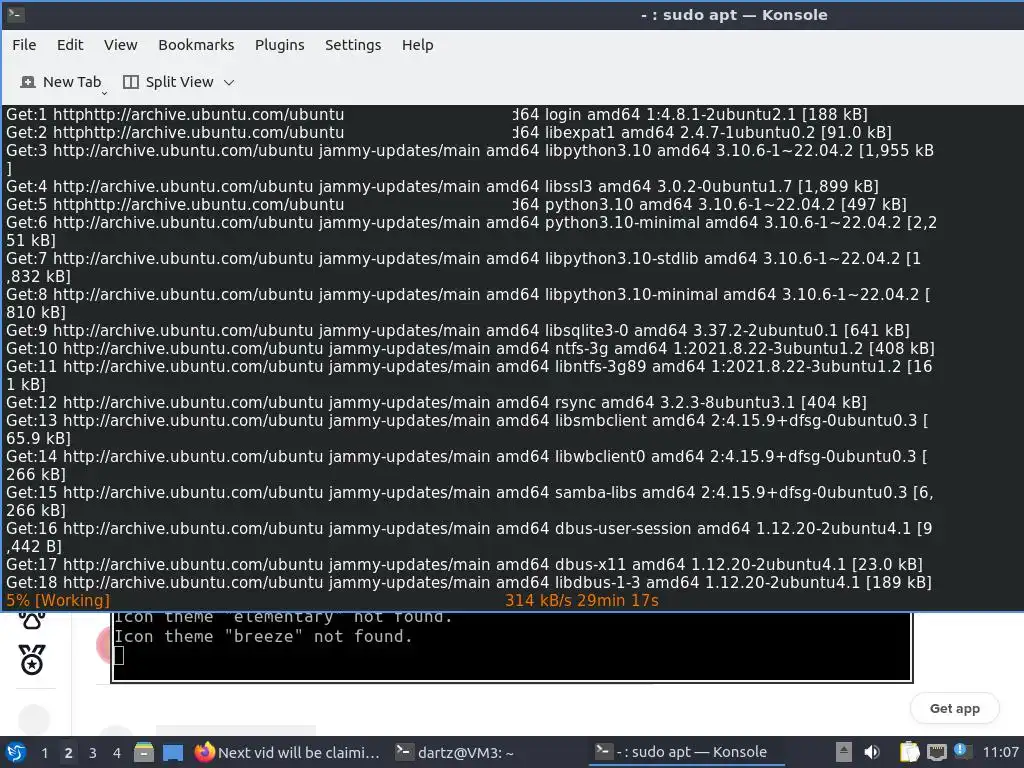Click the medal icon in browser sidebar
The width and height of the screenshot is (1024, 768).
pyautogui.click(x=32, y=659)
